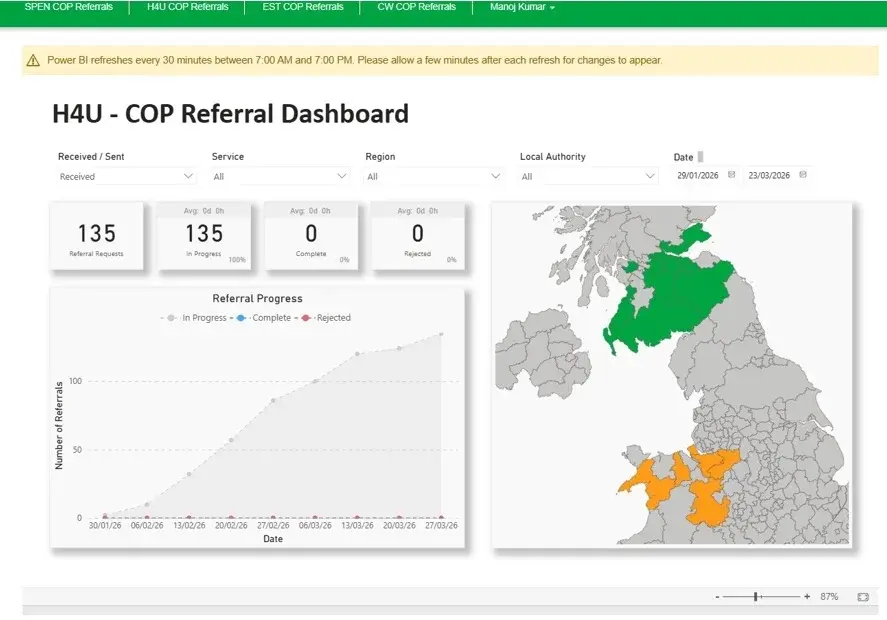Image resolution: width=887 pixels, height=620 pixels.
Task: Expand the Received / Sent dropdown
Action: [126, 176]
